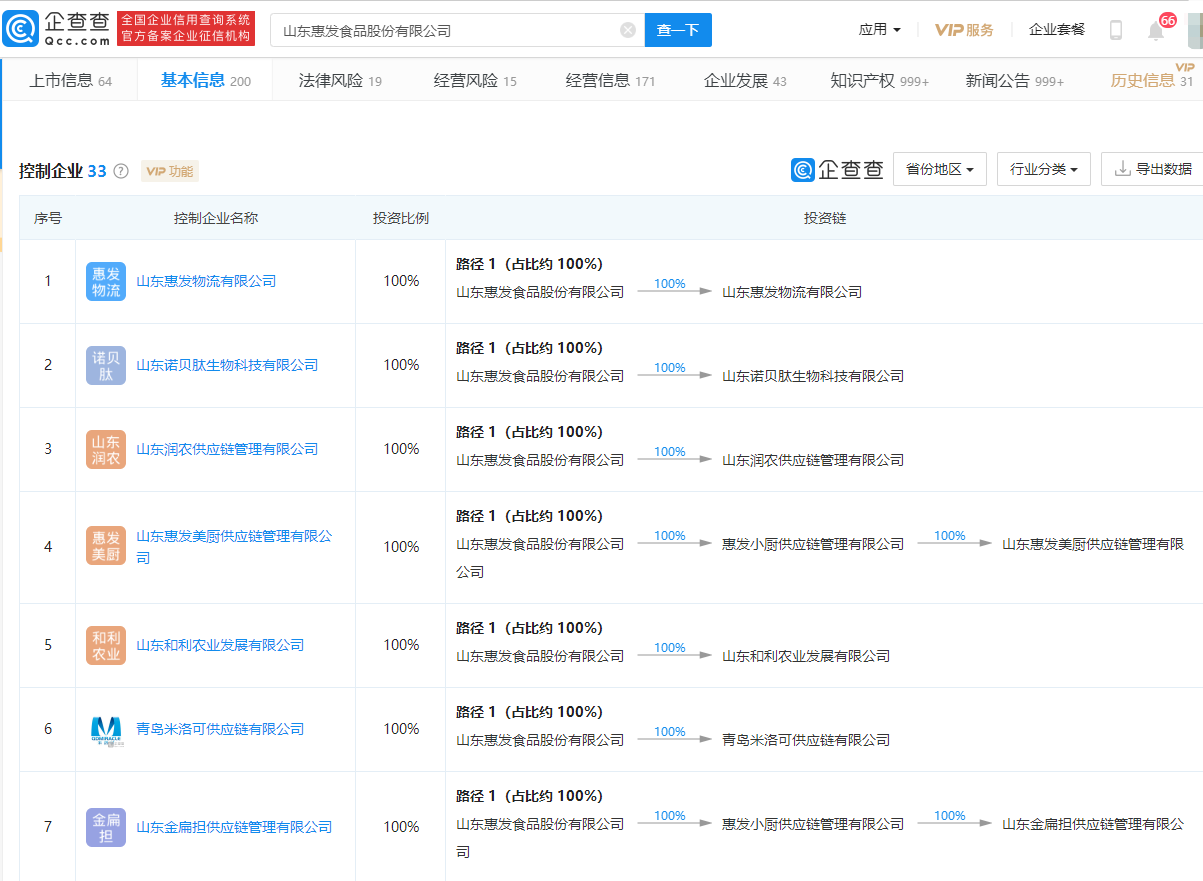Open notifications bell with 66 badge
Viewport: 1203px width, 881px height.
click(x=1157, y=29)
